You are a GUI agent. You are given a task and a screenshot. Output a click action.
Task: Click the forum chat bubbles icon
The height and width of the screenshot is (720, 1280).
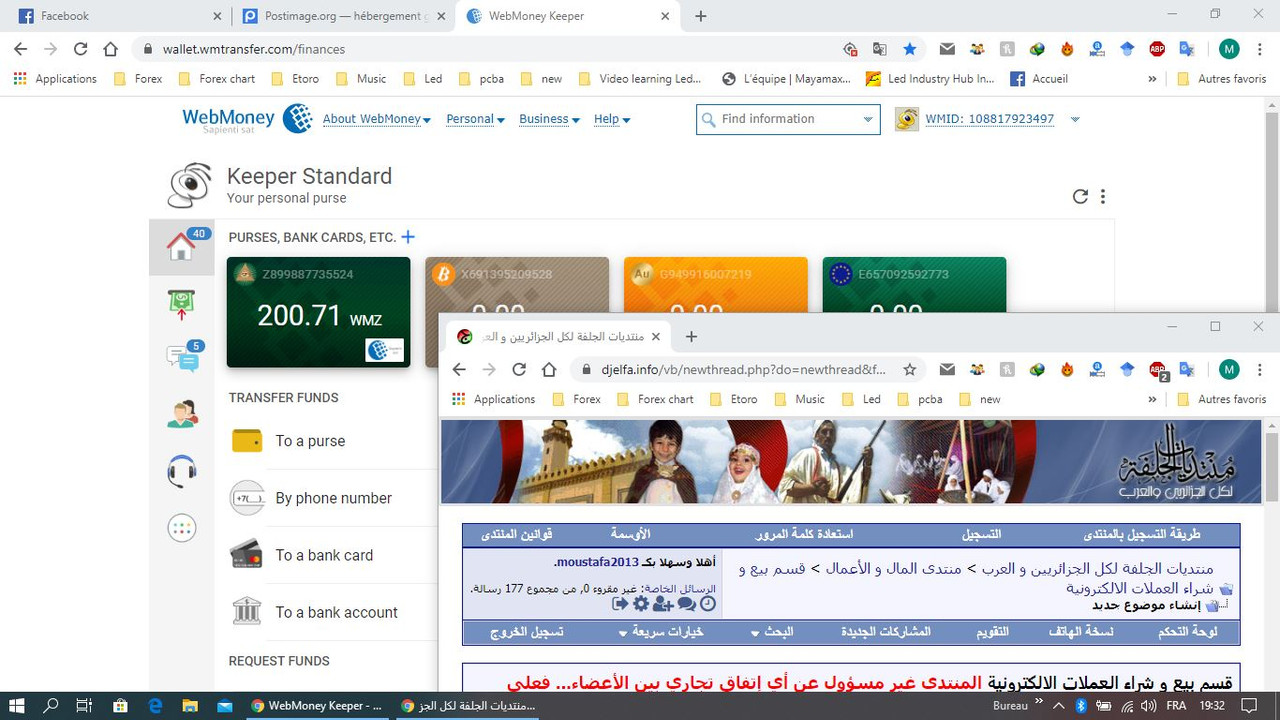686,604
